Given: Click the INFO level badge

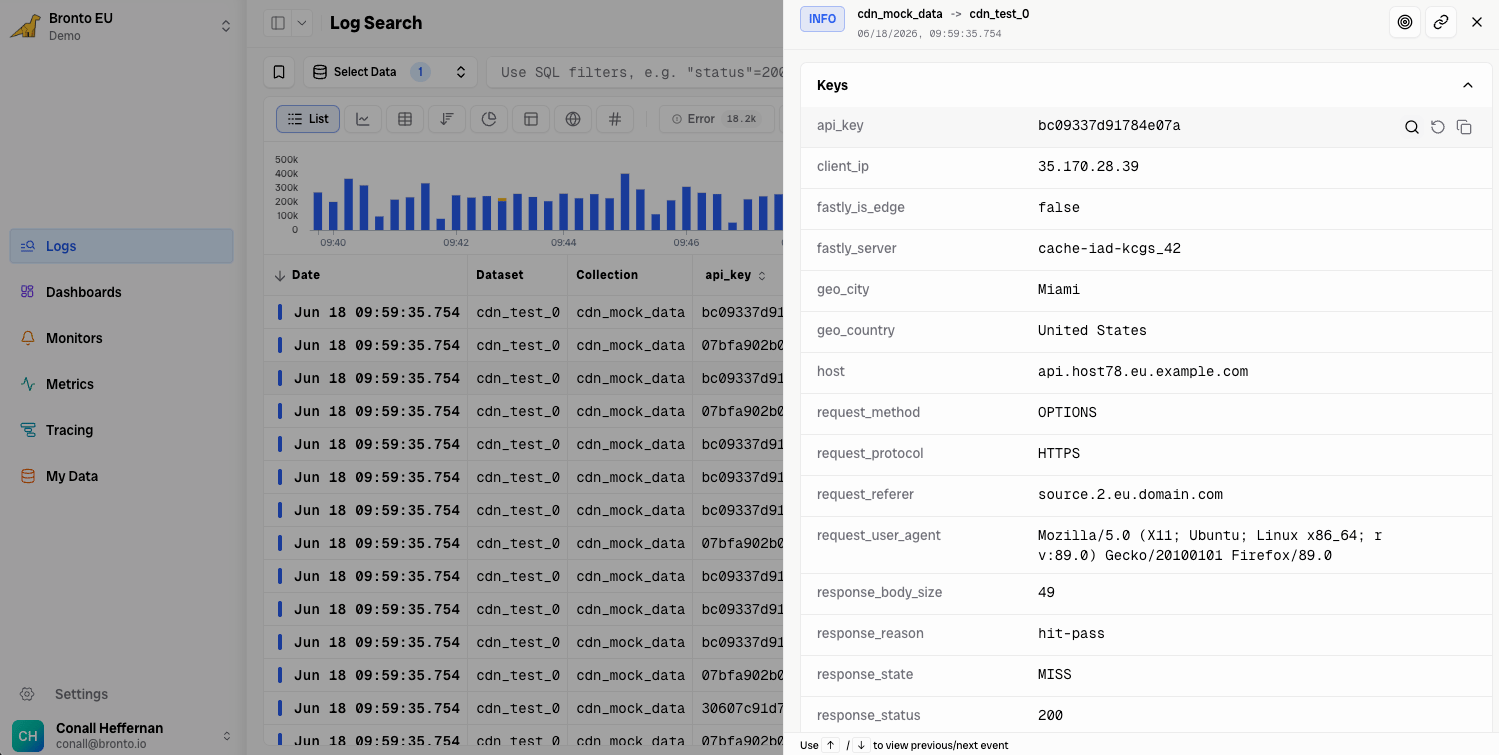Looking at the screenshot, I should tap(822, 19).
